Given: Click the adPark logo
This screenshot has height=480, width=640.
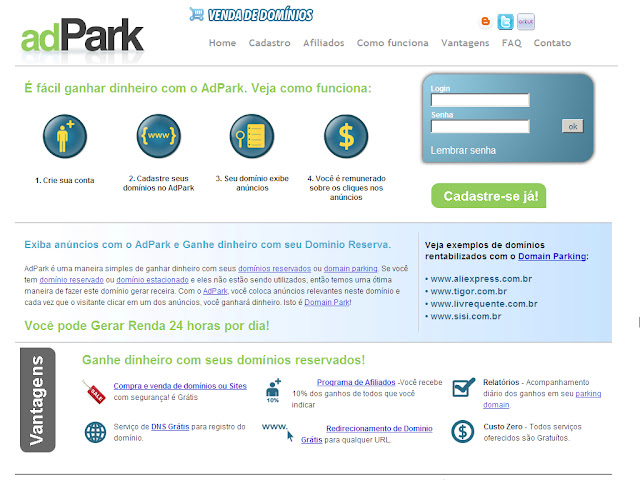Looking at the screenshot, I should (x=82, y=36).
